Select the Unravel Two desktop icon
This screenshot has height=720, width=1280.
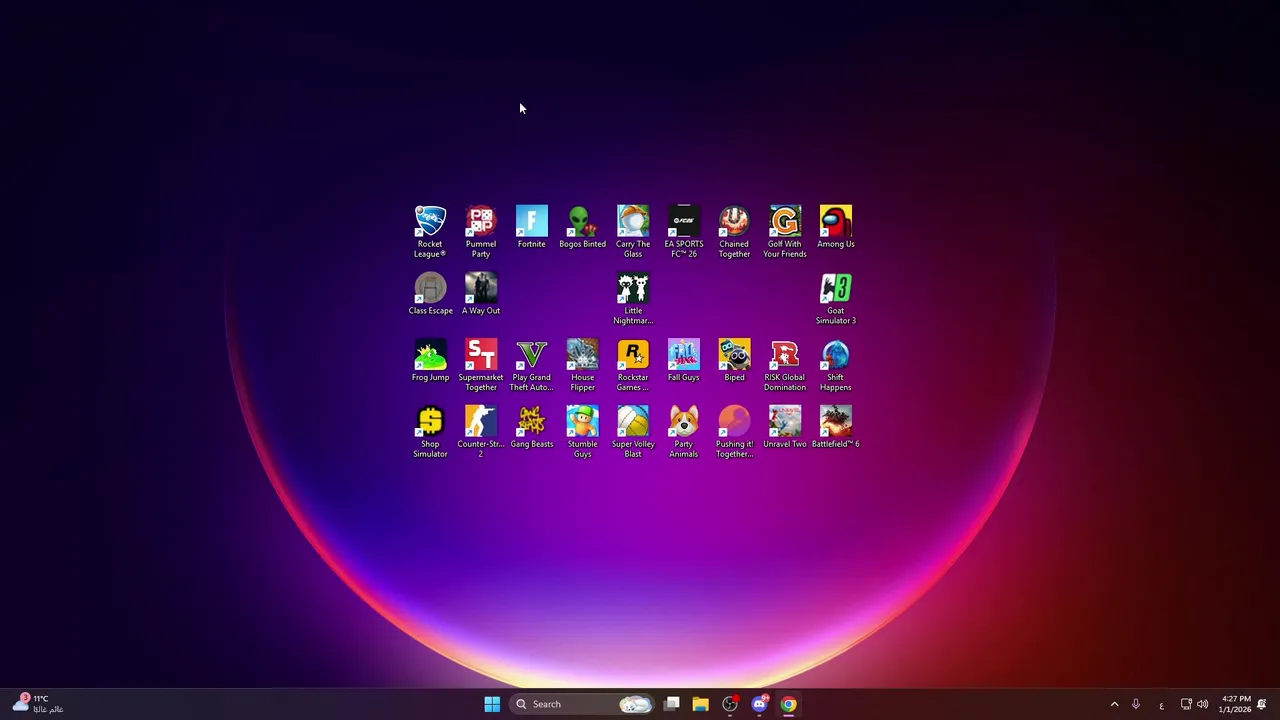pos(785,428)
